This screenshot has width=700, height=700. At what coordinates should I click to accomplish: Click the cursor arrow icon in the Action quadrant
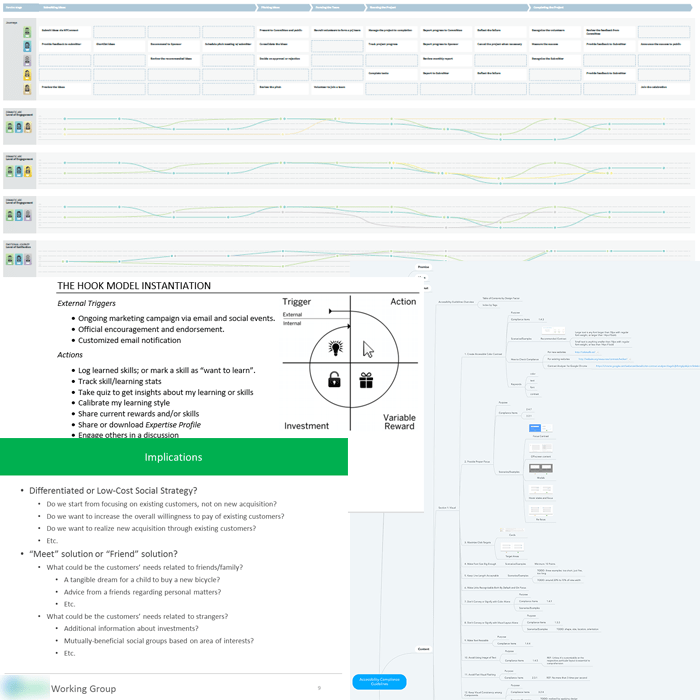tap(368, 349)
